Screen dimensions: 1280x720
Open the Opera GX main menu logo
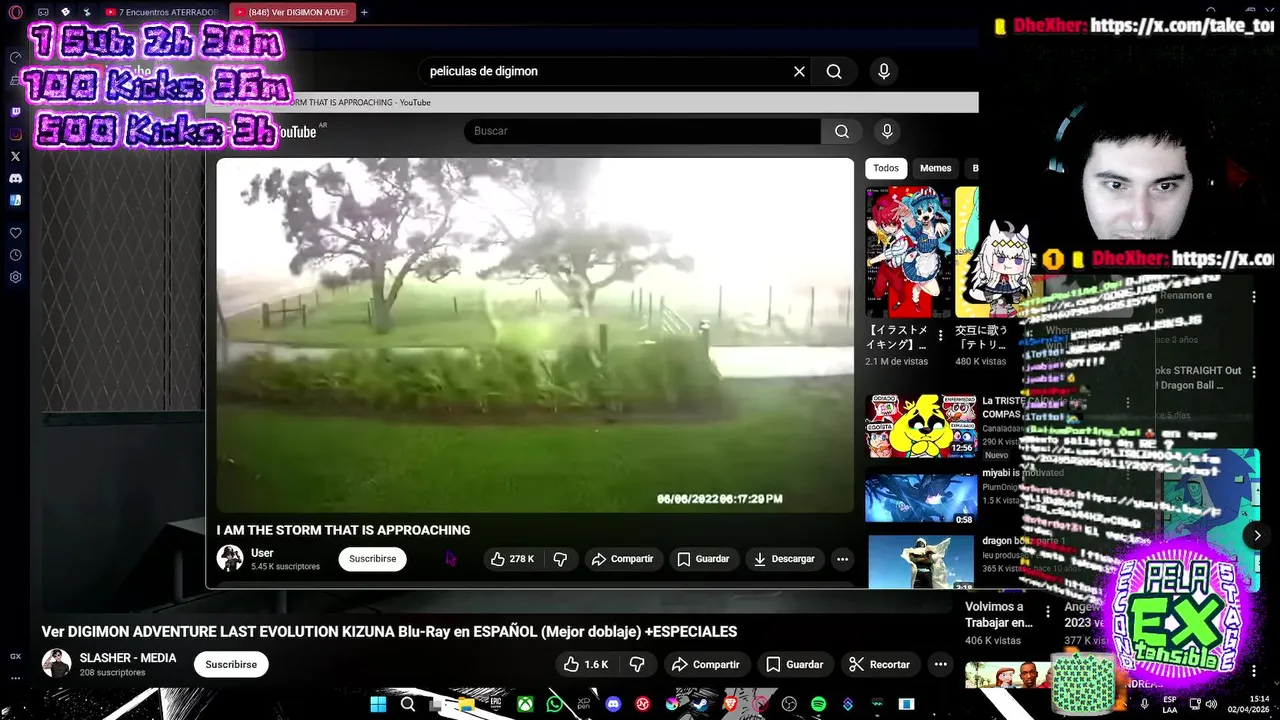coord(15,12)
